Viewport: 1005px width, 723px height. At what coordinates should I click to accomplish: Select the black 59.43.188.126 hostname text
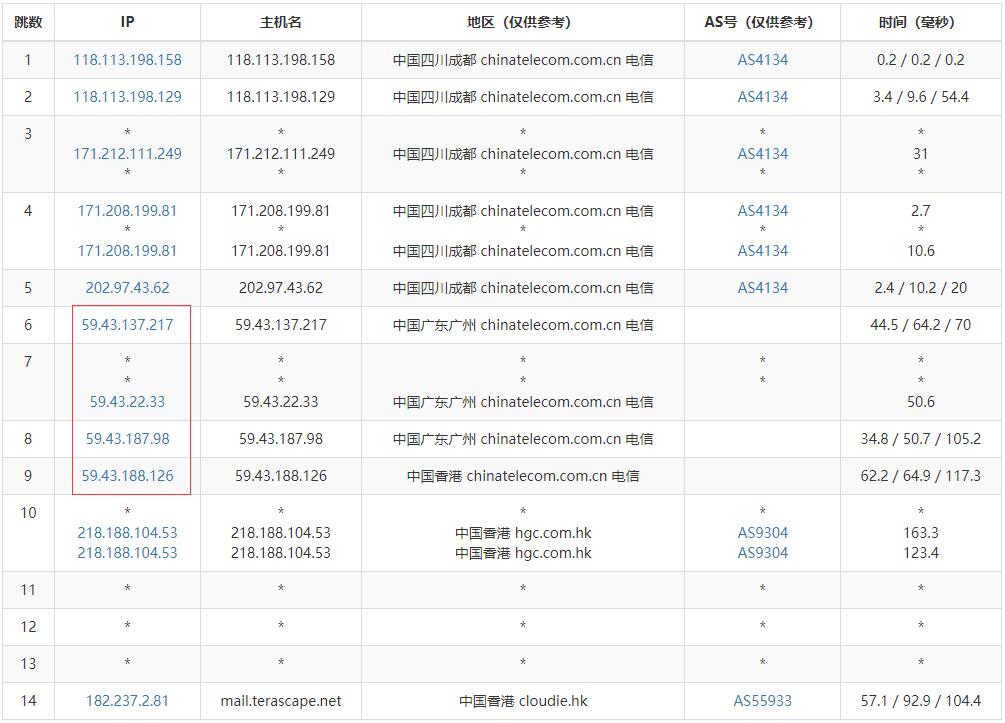pos(281,476)
